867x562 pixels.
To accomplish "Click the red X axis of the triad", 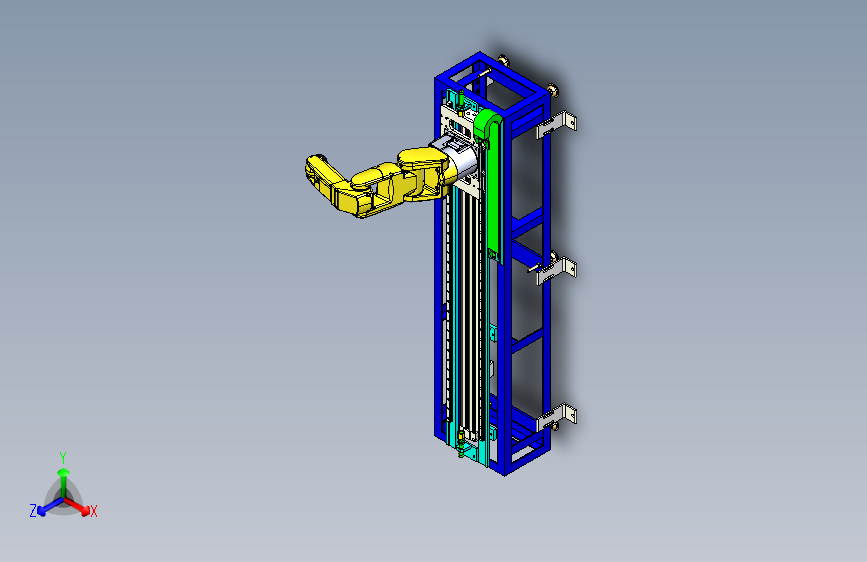I will pyautogui.click(x=78, y=506).
